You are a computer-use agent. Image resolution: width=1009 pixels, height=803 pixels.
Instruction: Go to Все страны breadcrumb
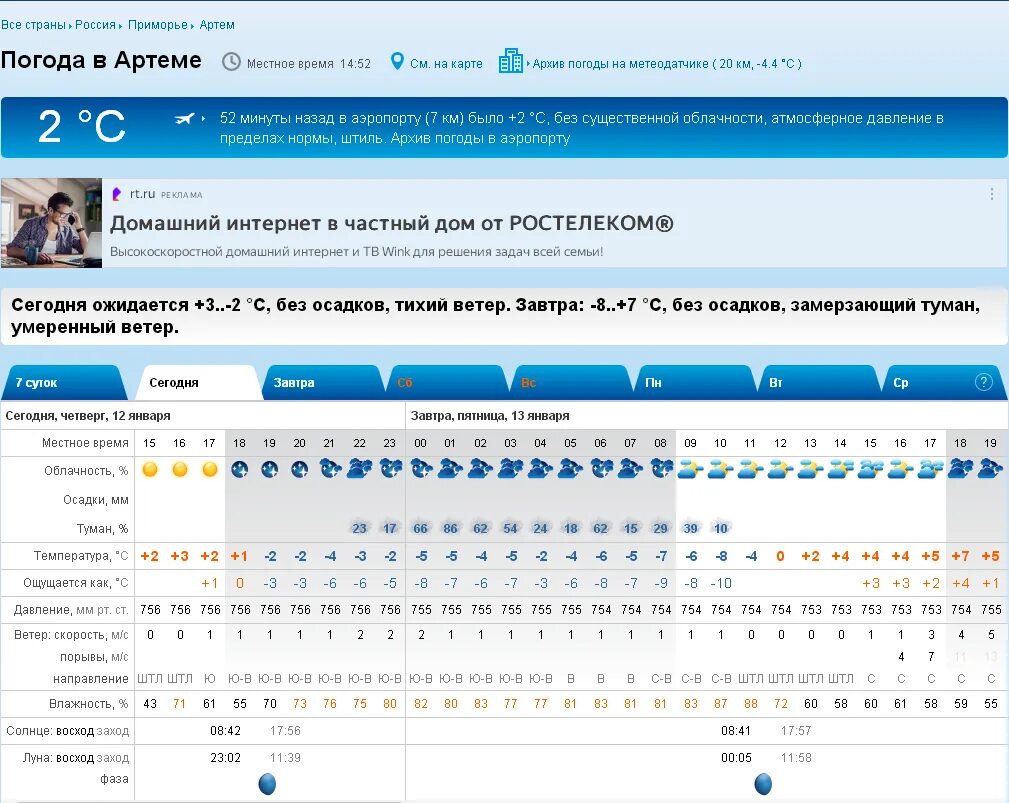tap(33, 24)
